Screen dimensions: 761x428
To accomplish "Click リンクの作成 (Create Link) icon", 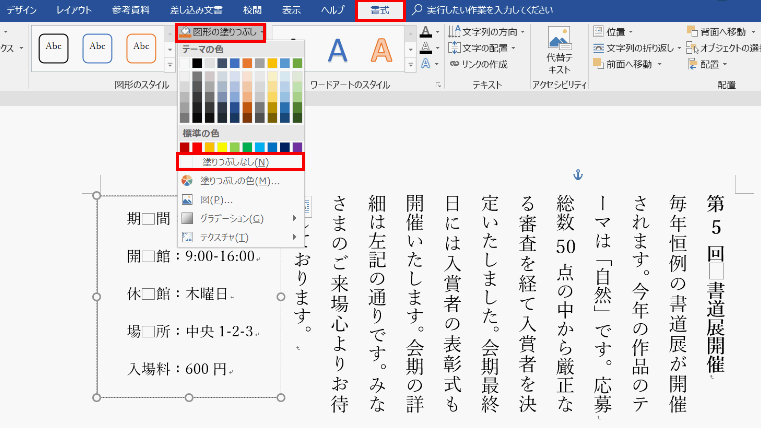I will click(x=480, y=65).
